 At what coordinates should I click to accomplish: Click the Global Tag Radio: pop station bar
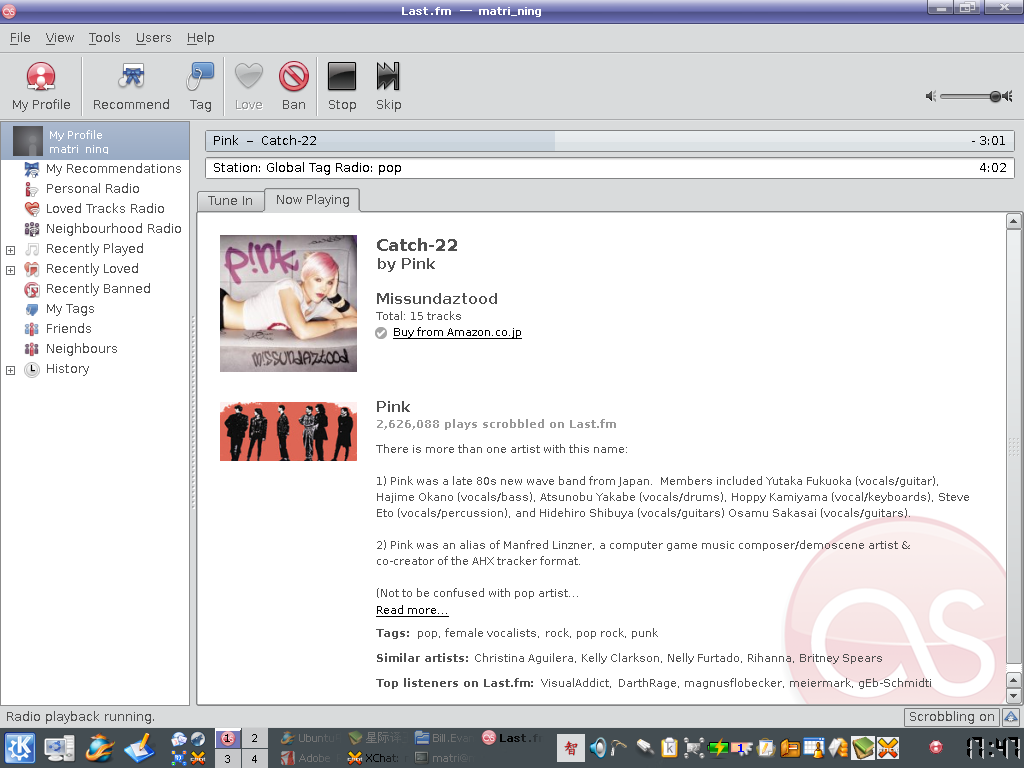click(x=609, y=168)
